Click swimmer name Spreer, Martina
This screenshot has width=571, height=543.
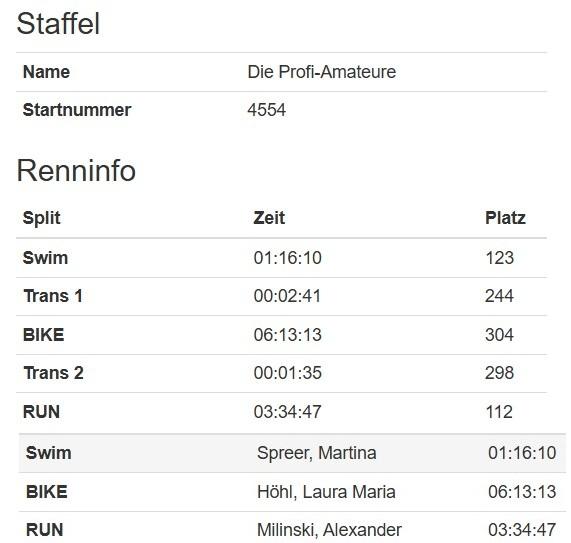click(316, 453)
